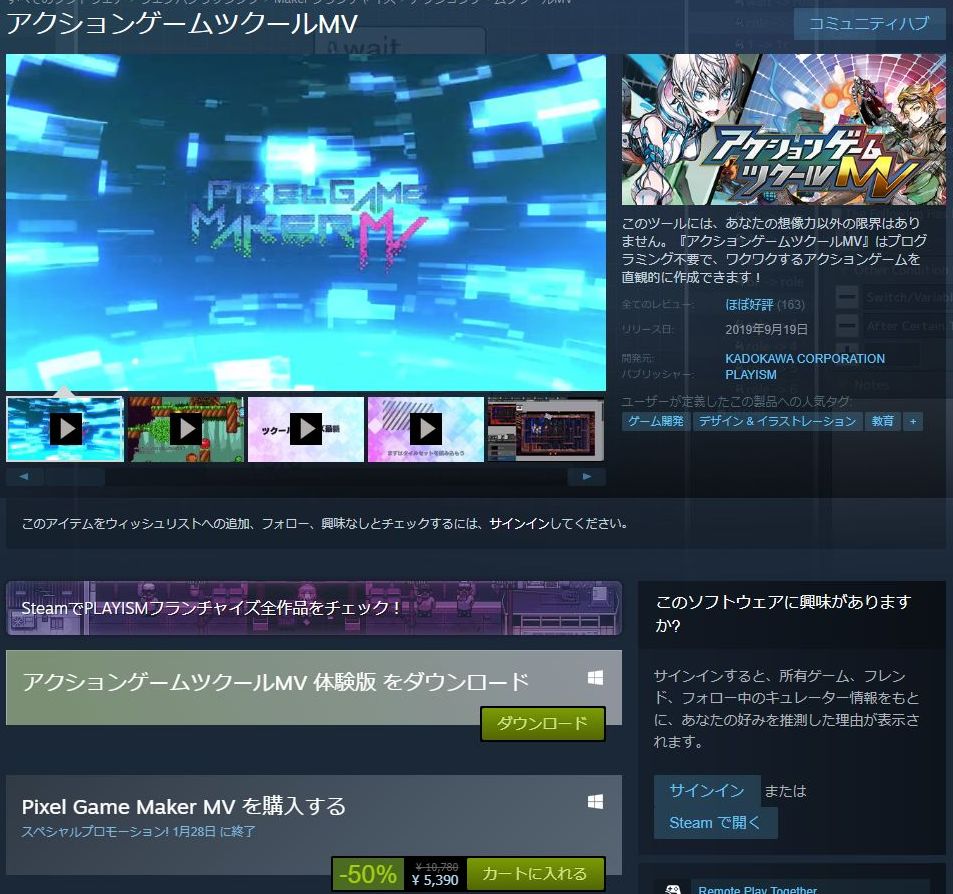
Task: Click the サインイン link in wishlist notice
Action: pos(520,523)
